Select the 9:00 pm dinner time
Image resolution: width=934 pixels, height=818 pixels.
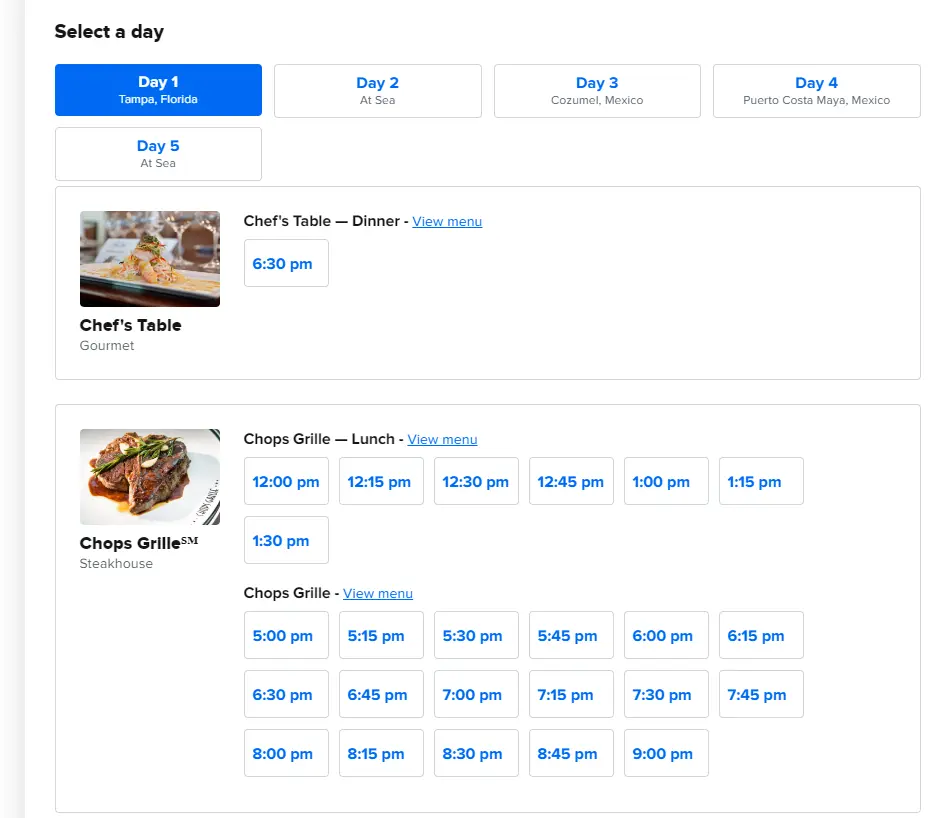click(x=666, y=753)
